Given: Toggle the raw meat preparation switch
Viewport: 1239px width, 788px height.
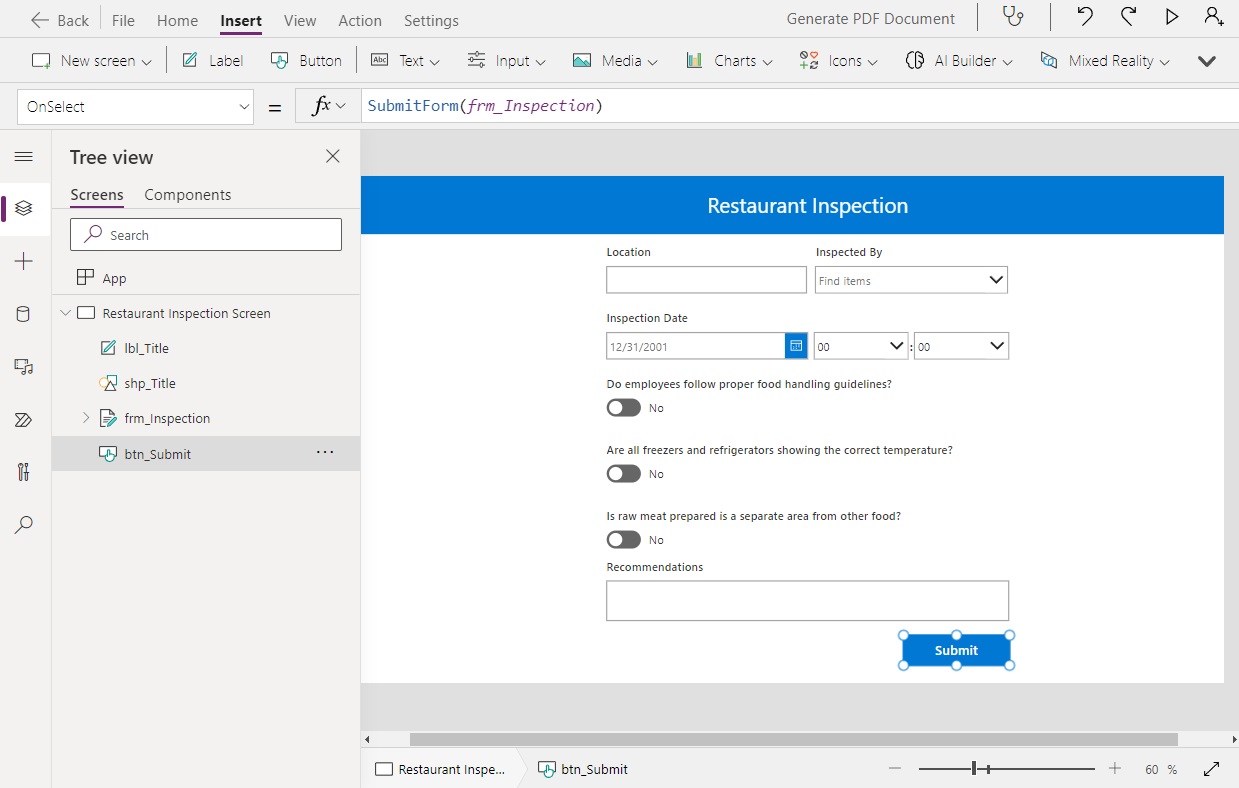Looking at the screenshot, I should click(623, 540).
